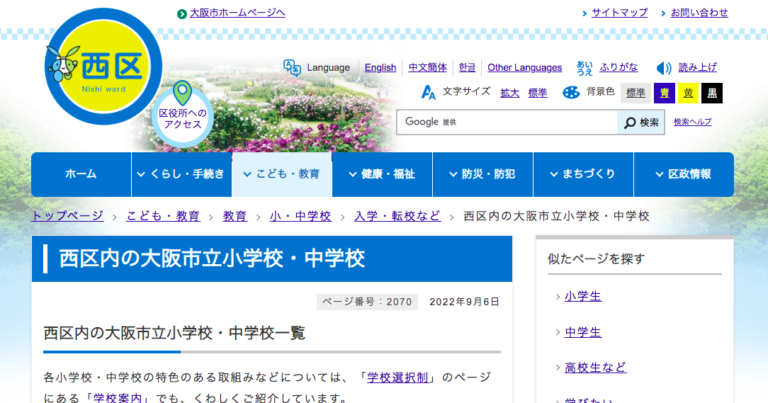
Task: Click the speaker icon for 読み上げ
Action: tap(664, 68)
